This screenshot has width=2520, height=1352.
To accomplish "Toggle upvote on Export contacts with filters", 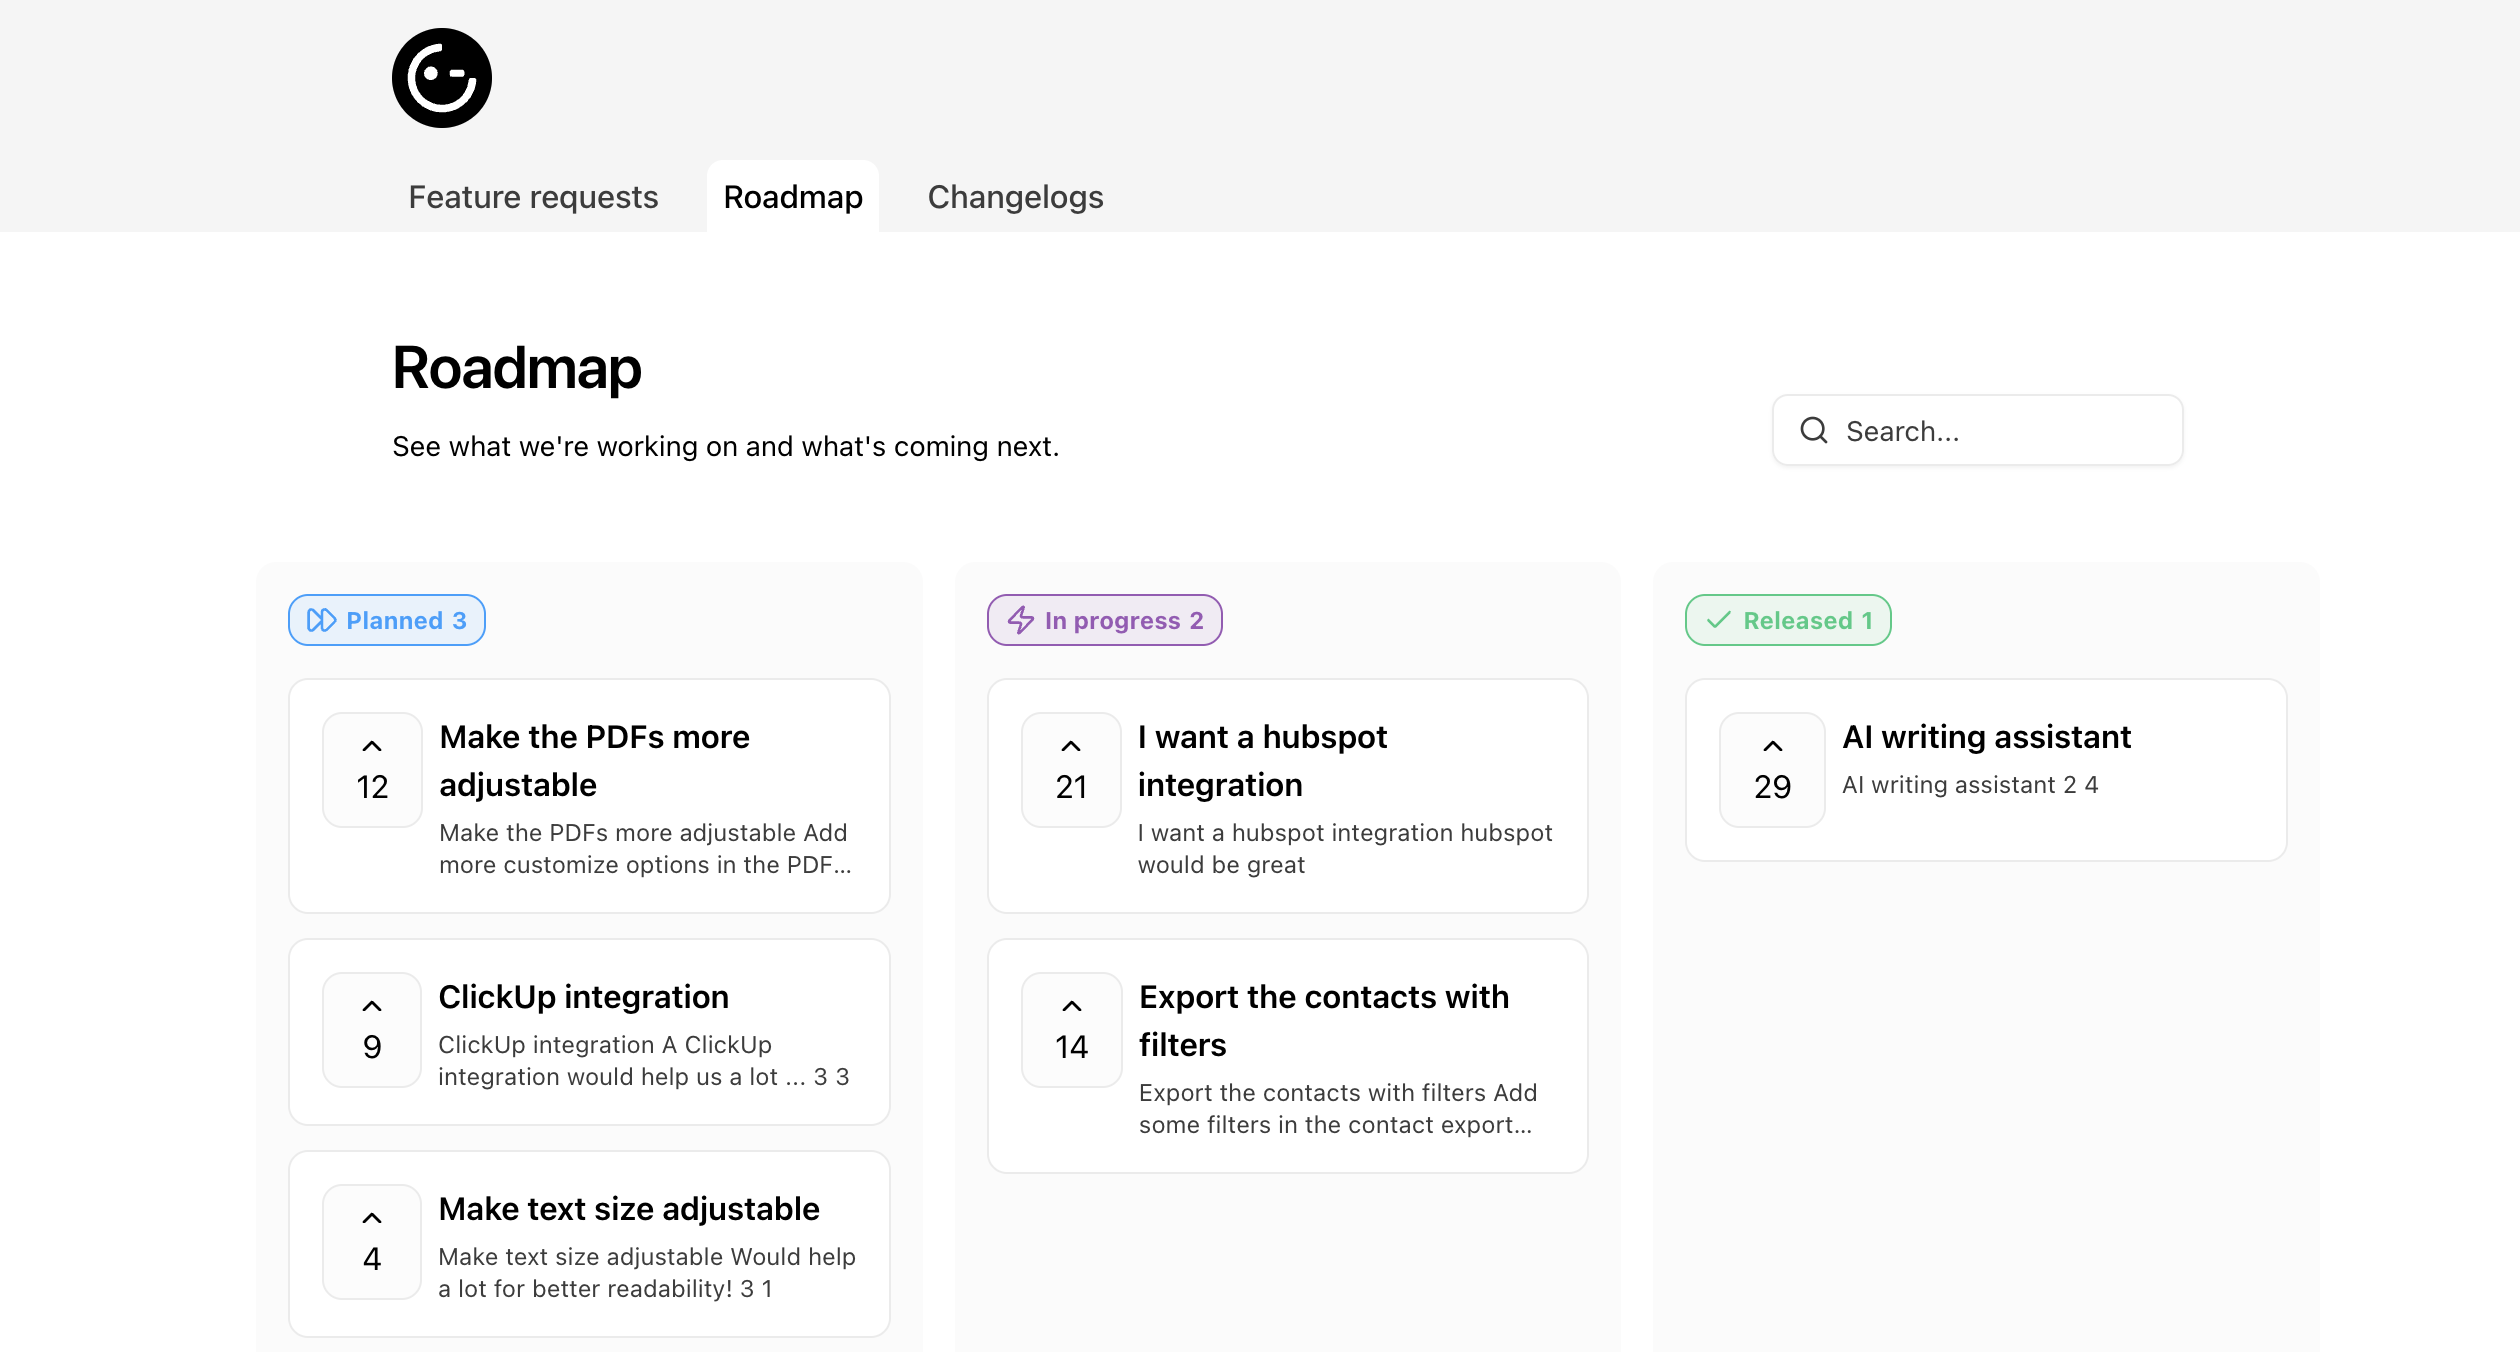I will (1071, 1030).
